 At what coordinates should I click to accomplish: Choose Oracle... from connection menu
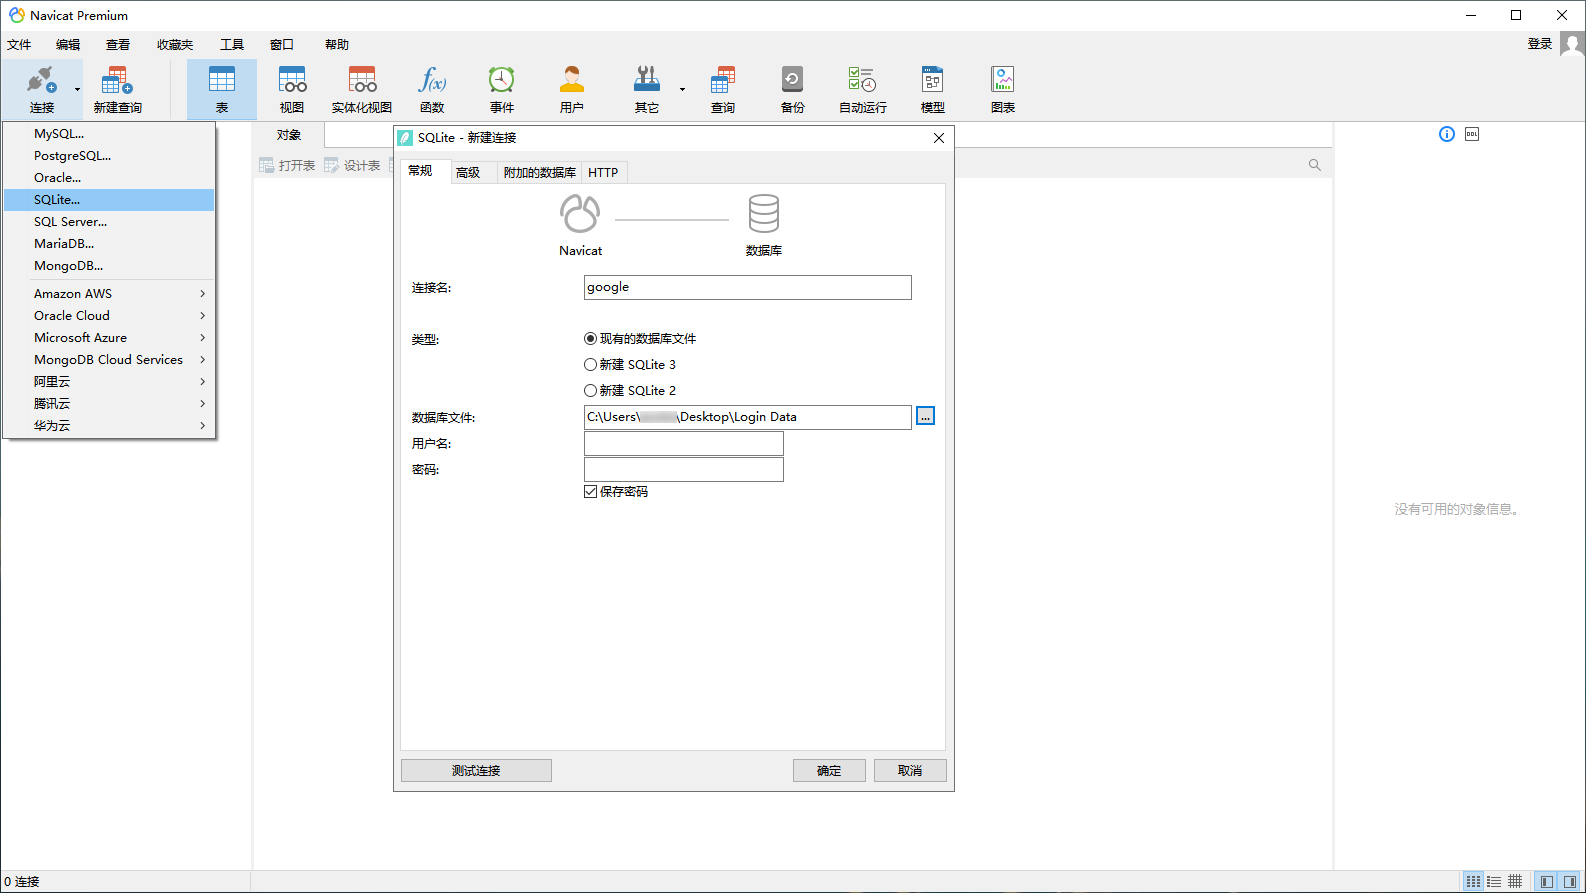point(110,178)
